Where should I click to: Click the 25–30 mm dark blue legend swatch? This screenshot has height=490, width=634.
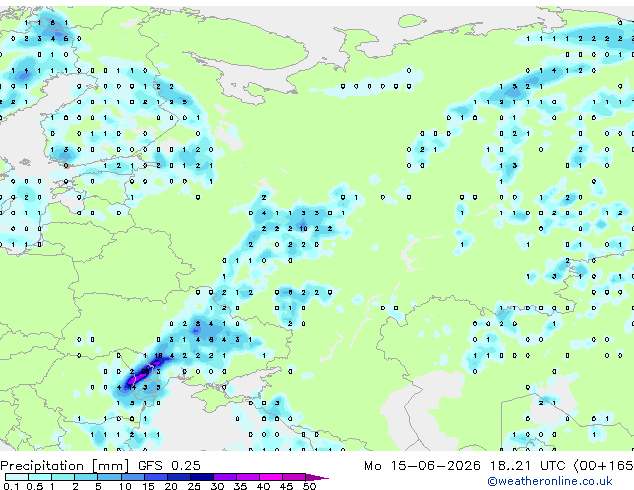(x=201, y=477)
